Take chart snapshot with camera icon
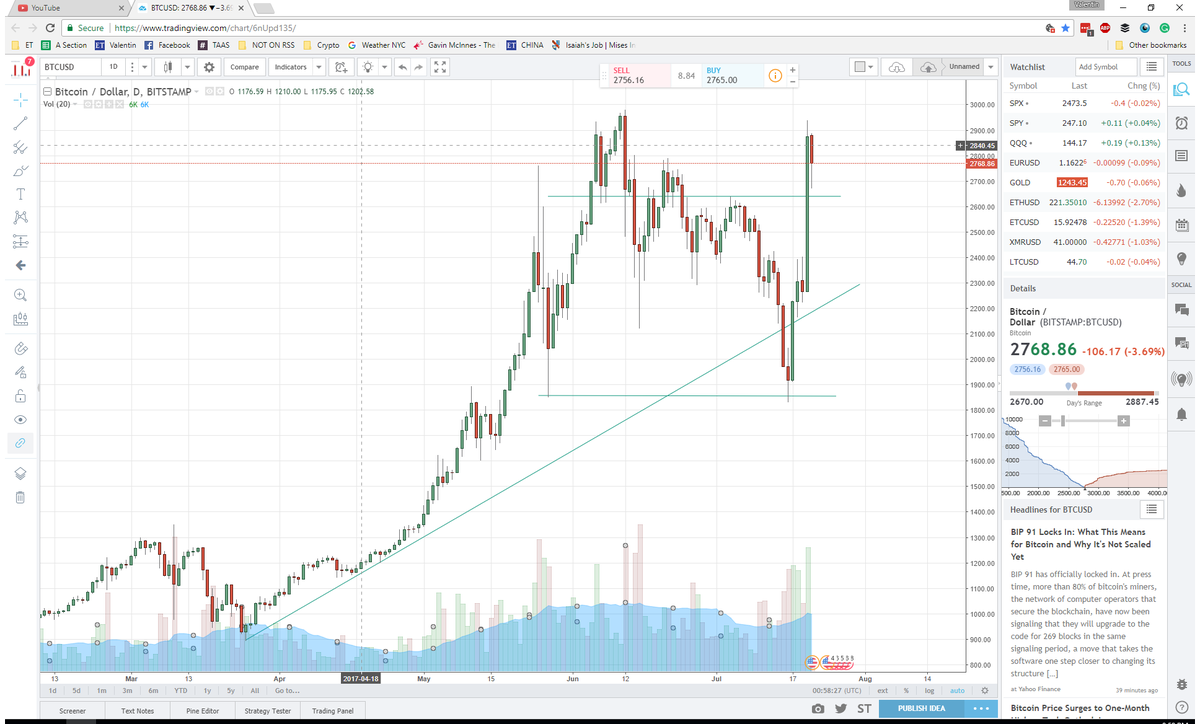The image size is (1200, 724). coord(818,708)
